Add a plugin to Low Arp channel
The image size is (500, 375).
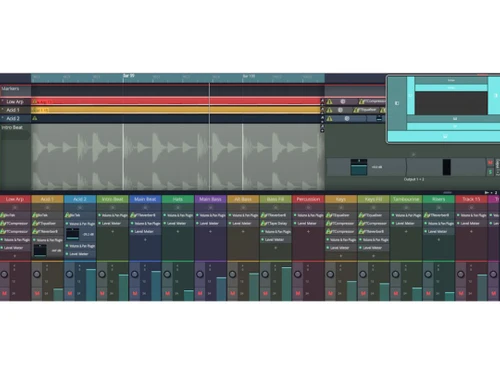[x=15, y=256]
